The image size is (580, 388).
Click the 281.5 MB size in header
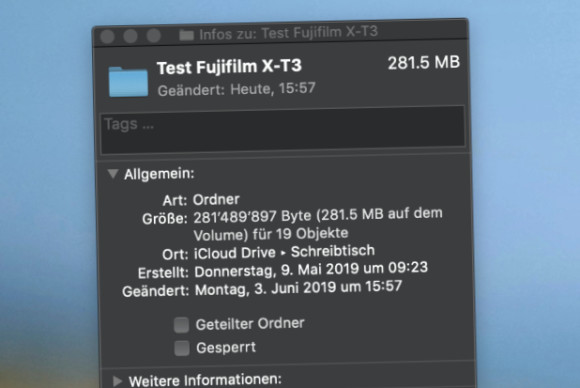(x=424, y=63)
